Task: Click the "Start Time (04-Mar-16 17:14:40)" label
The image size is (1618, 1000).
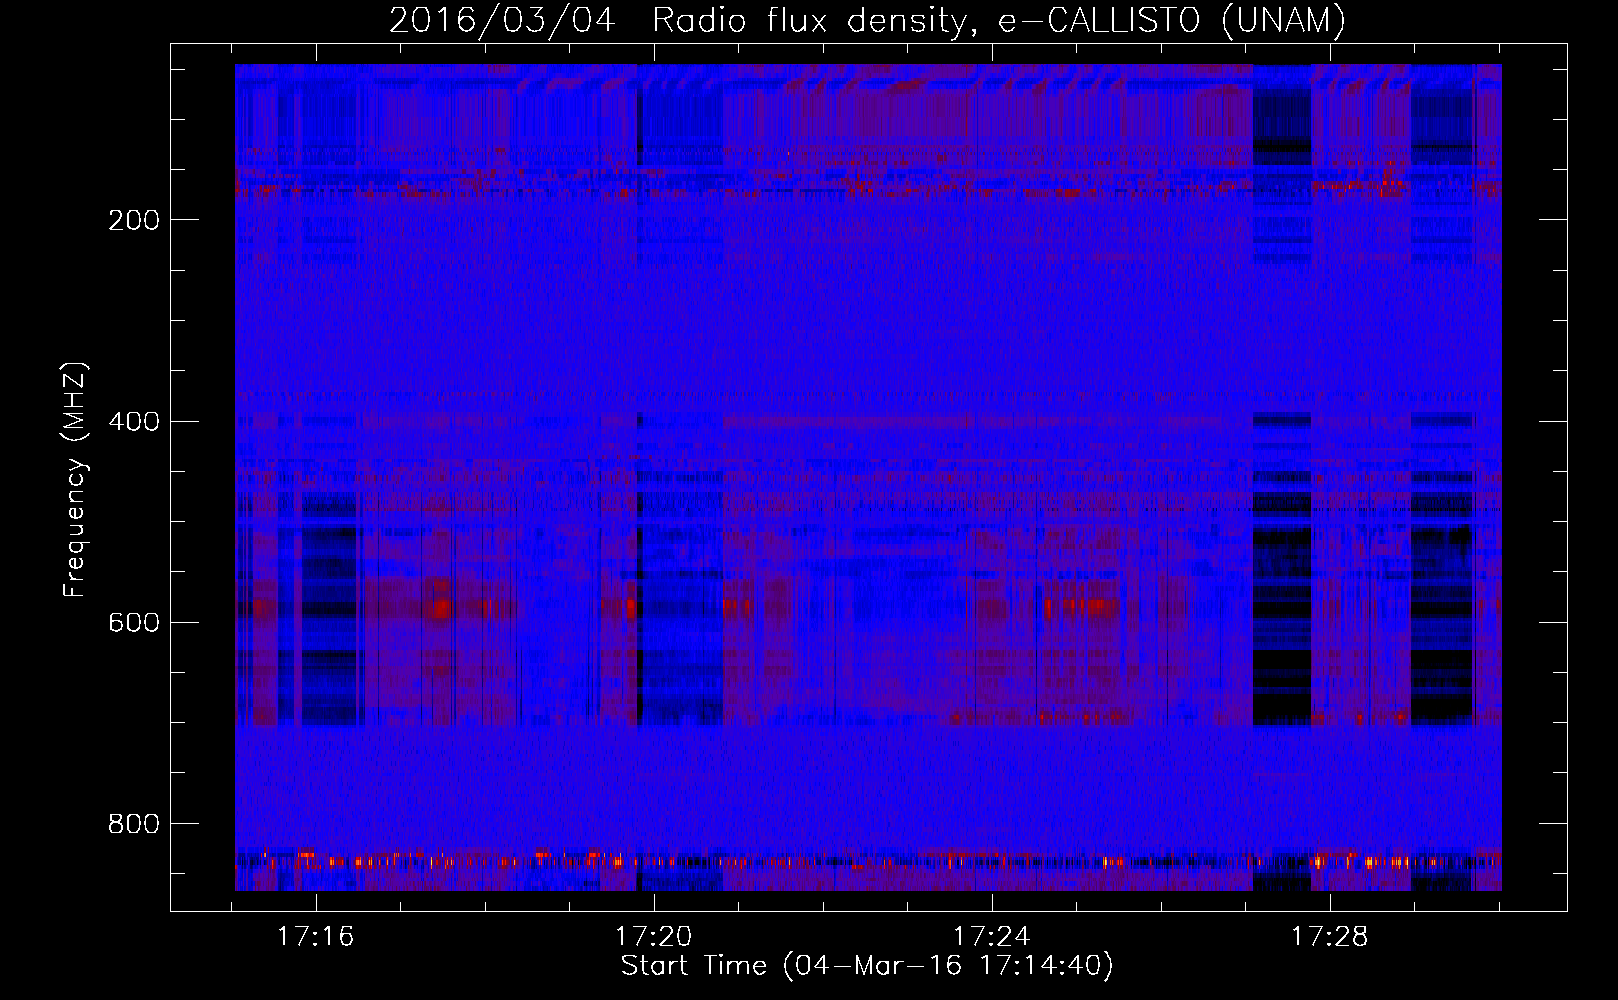Action: (x=867, y=966)
